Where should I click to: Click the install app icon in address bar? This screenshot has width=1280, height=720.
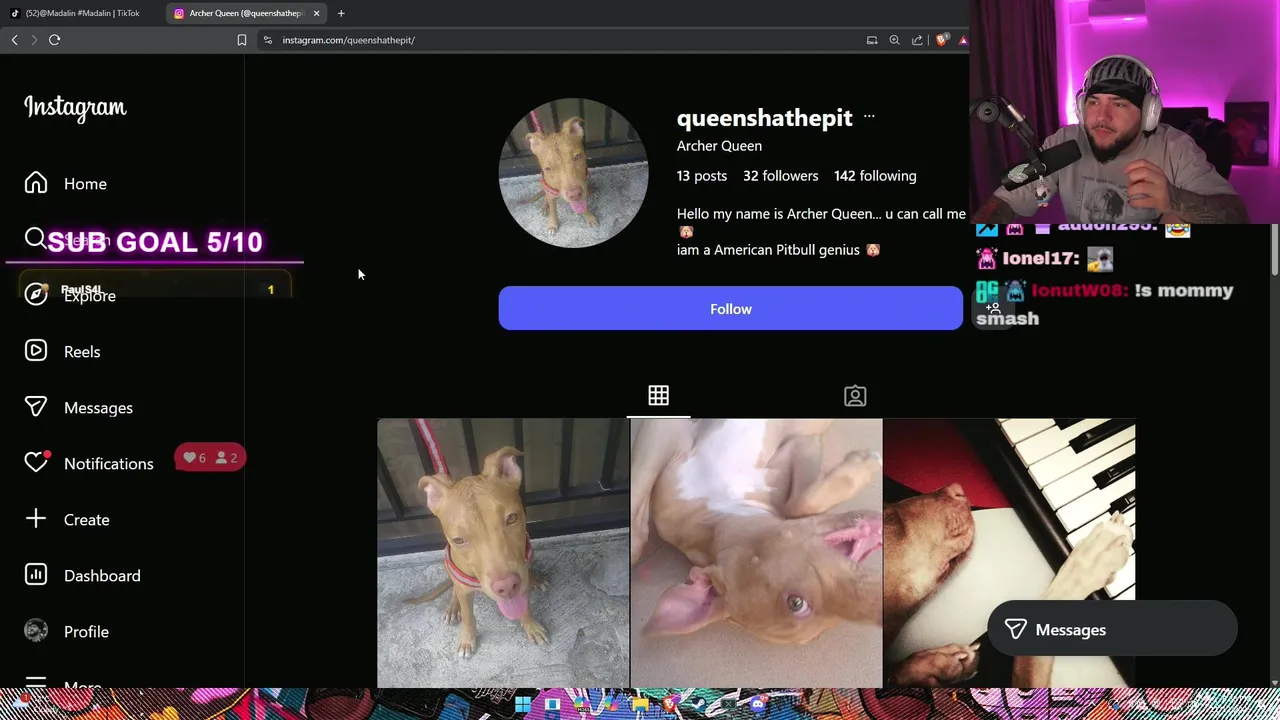(872, 40)
